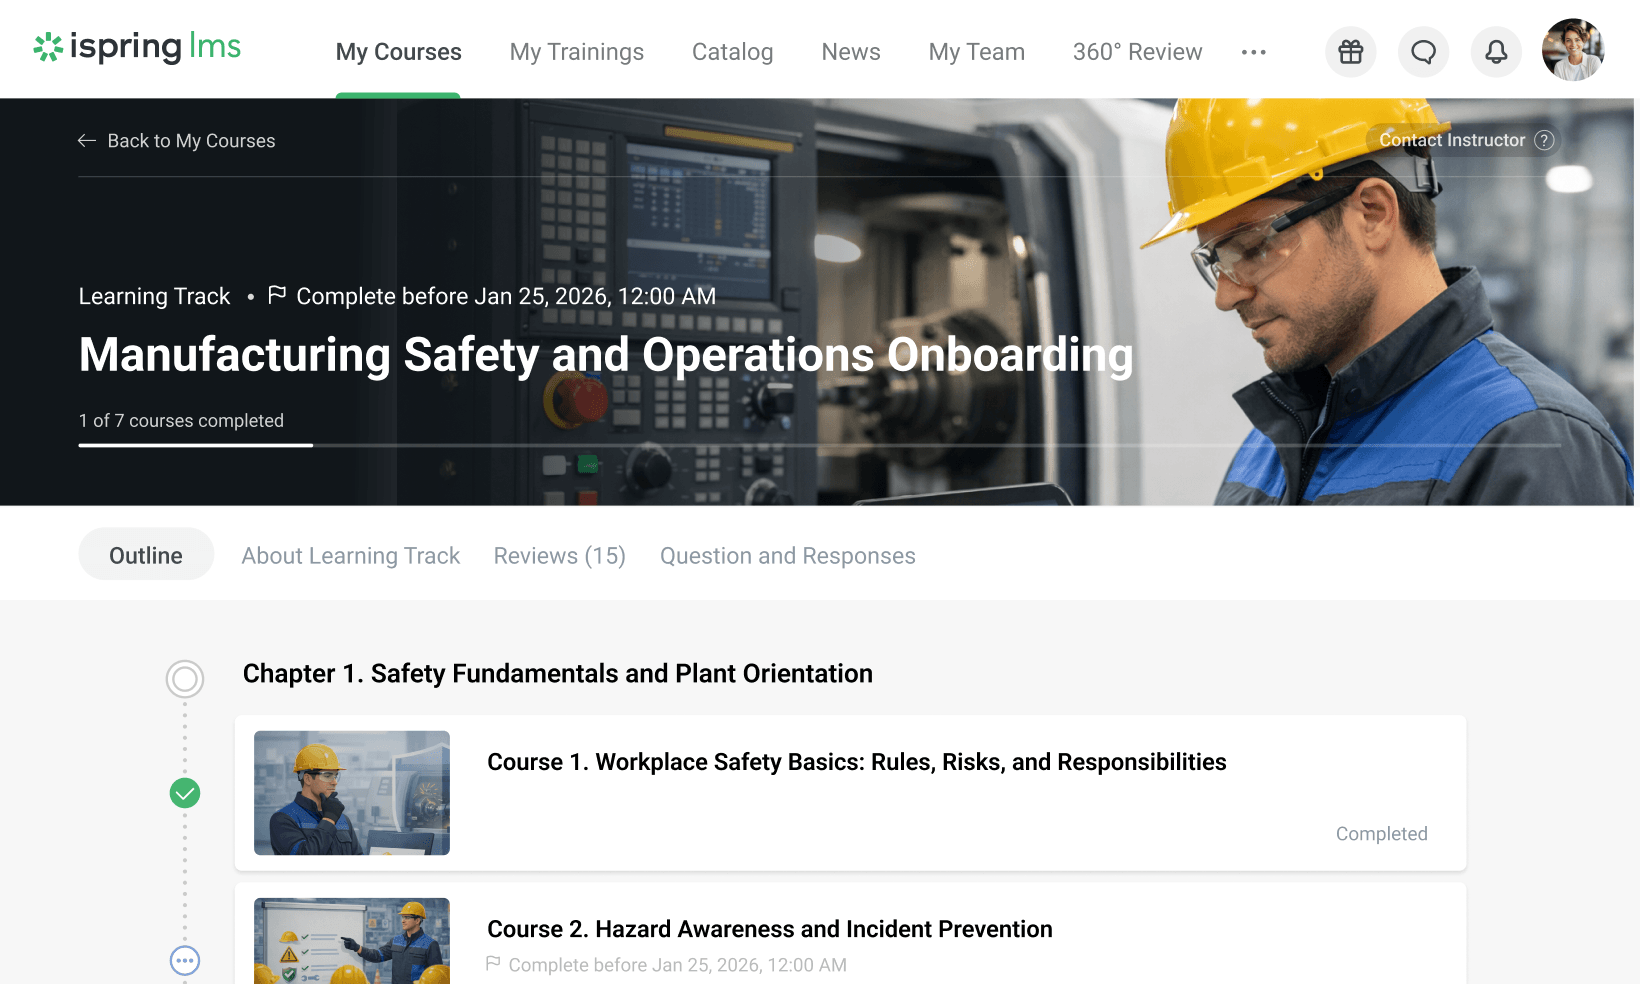Open the notifications bell
This screenshot has width=1640, height=984.
coord(1496,52)
